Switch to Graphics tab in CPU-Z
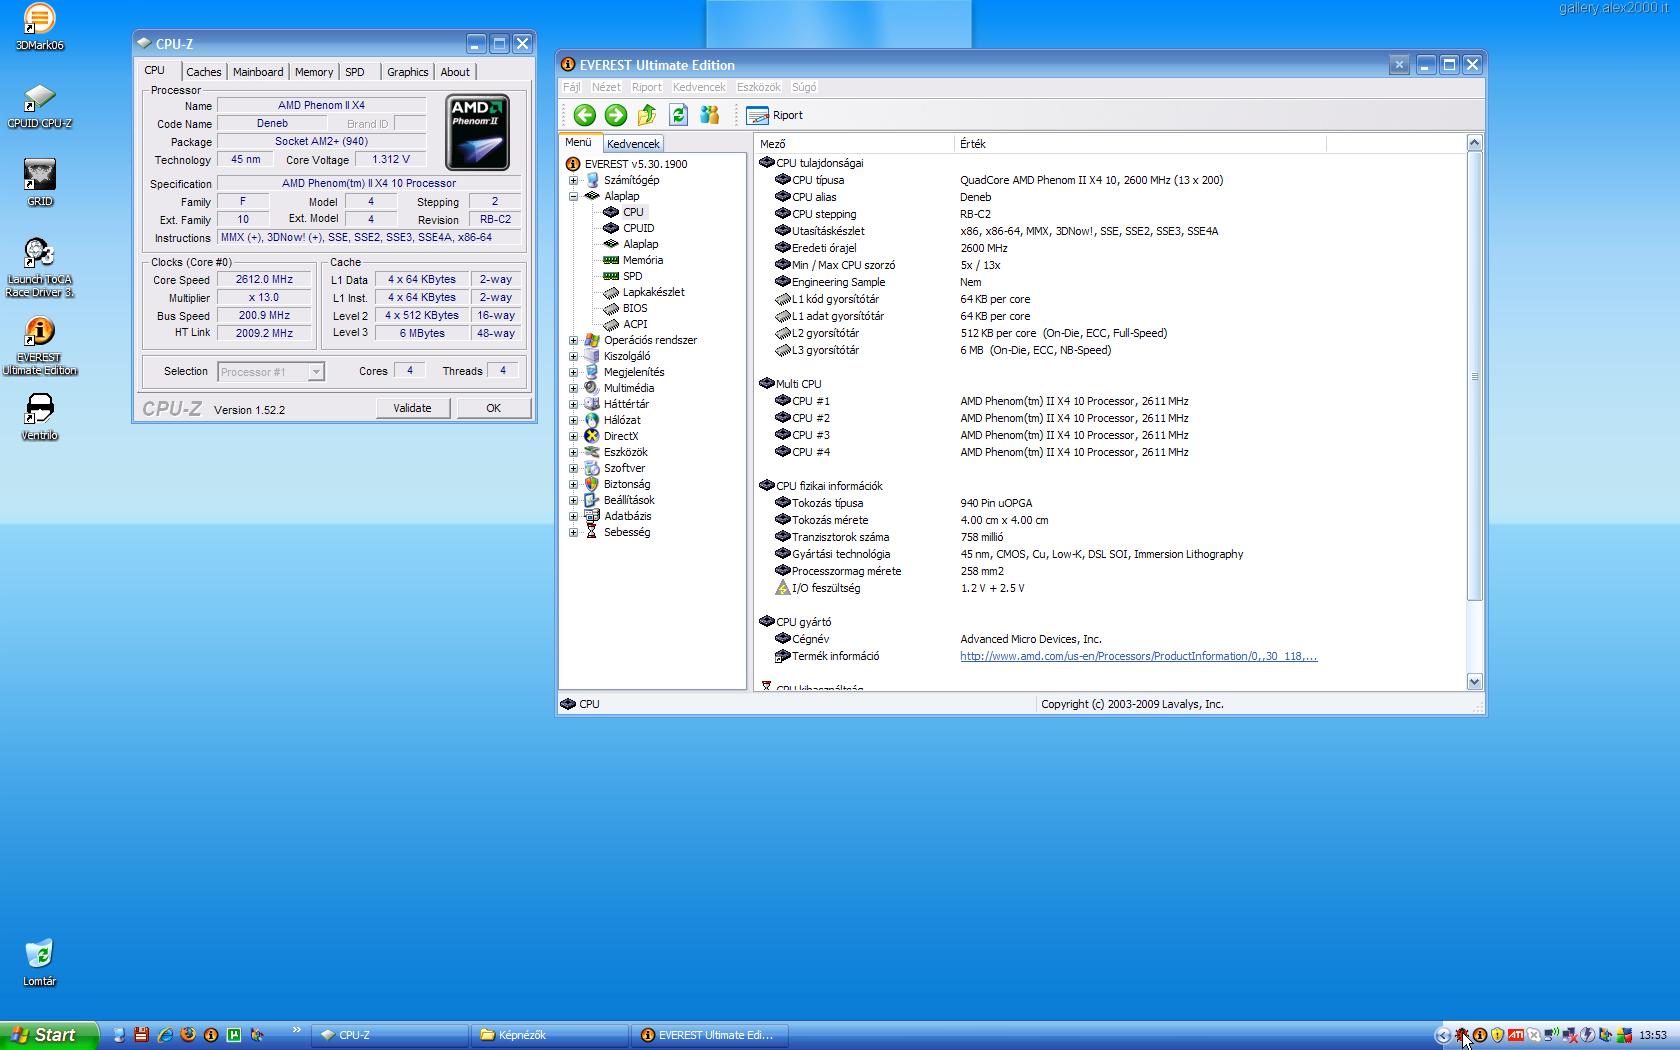1680x1050 pixels. point(407,72)
